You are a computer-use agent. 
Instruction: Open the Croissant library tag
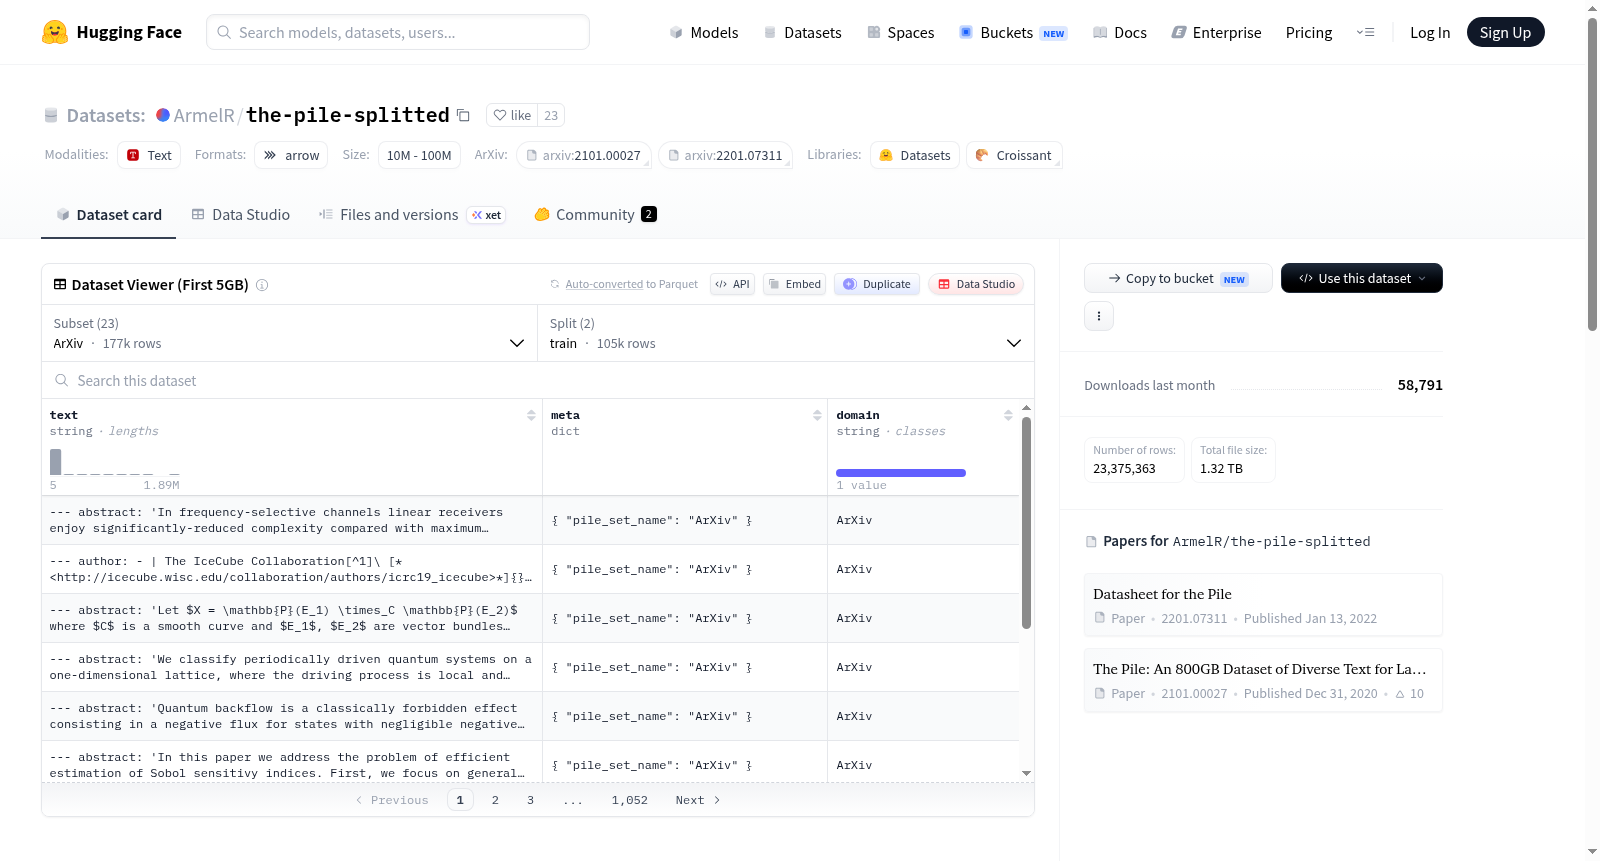[x=1014, y=155]
